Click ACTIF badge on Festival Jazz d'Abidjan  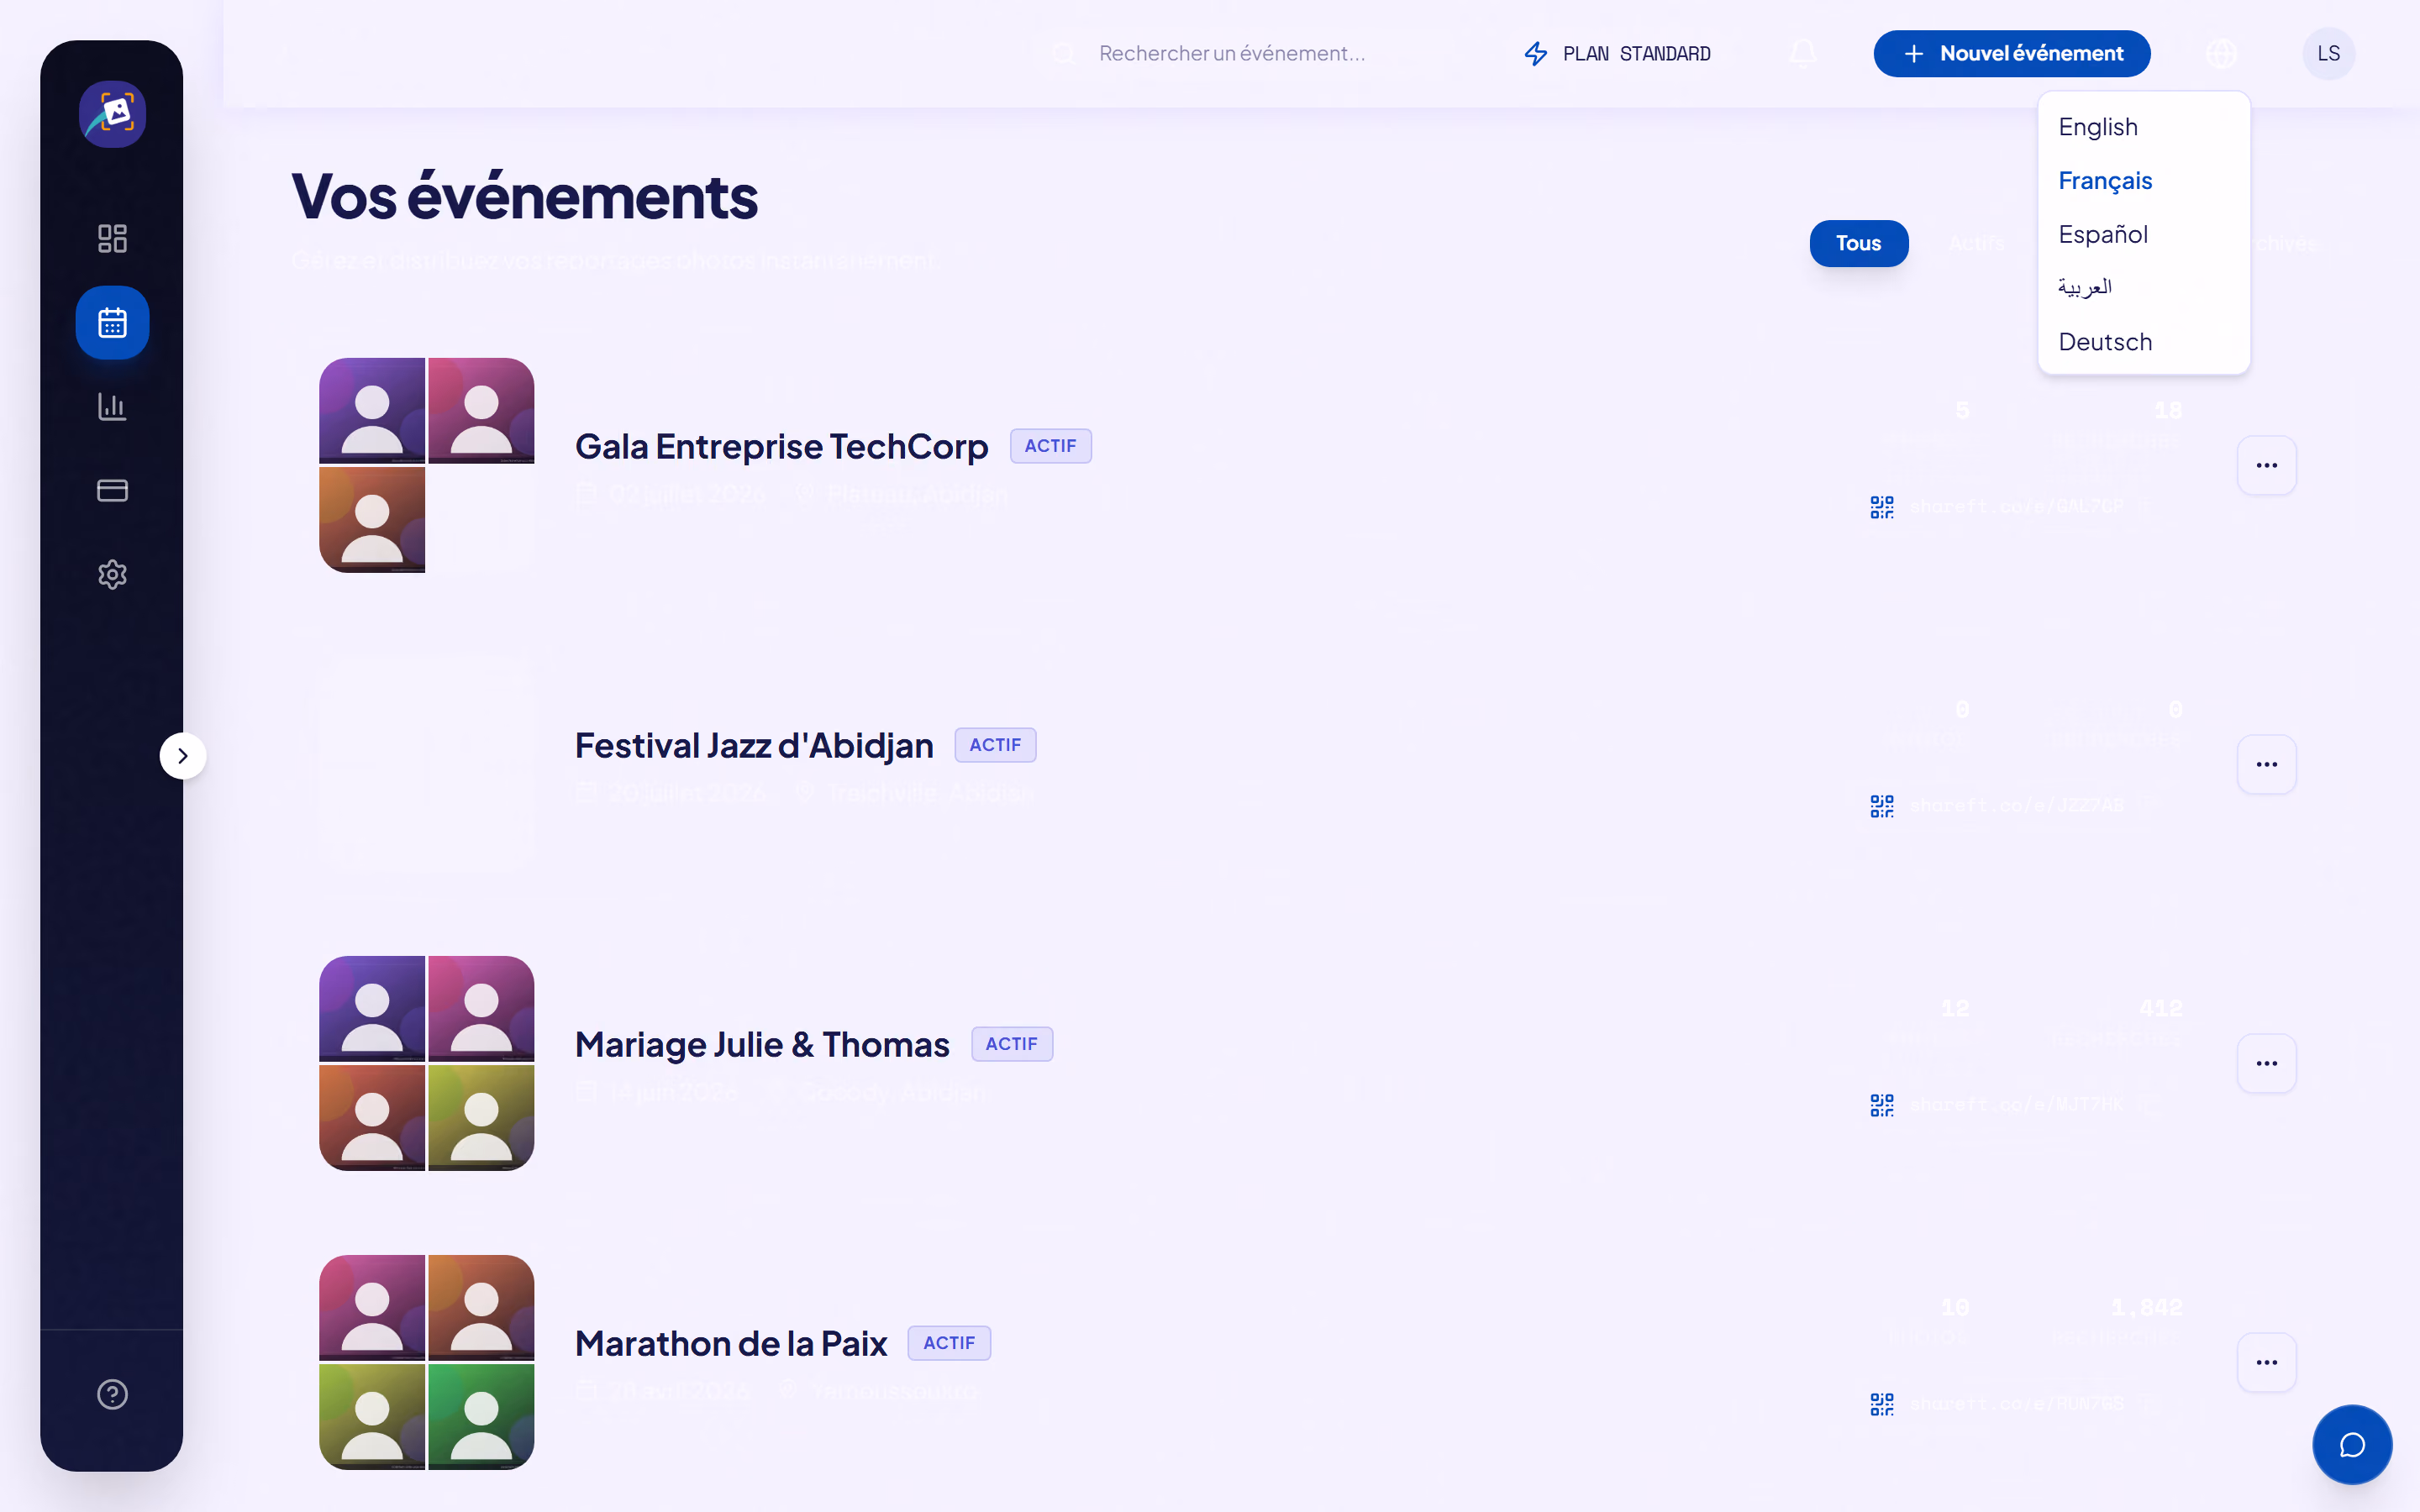(x=995, y=745)
